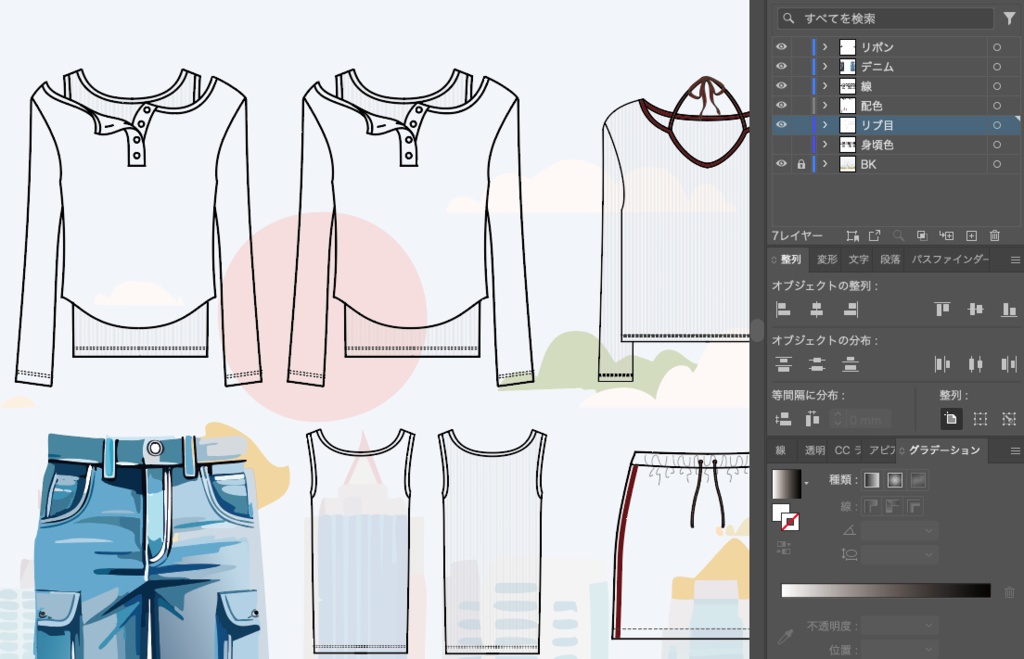1024x659 pixels.
Task: Select the linear gradient type icon
Action: click(872, 480)
